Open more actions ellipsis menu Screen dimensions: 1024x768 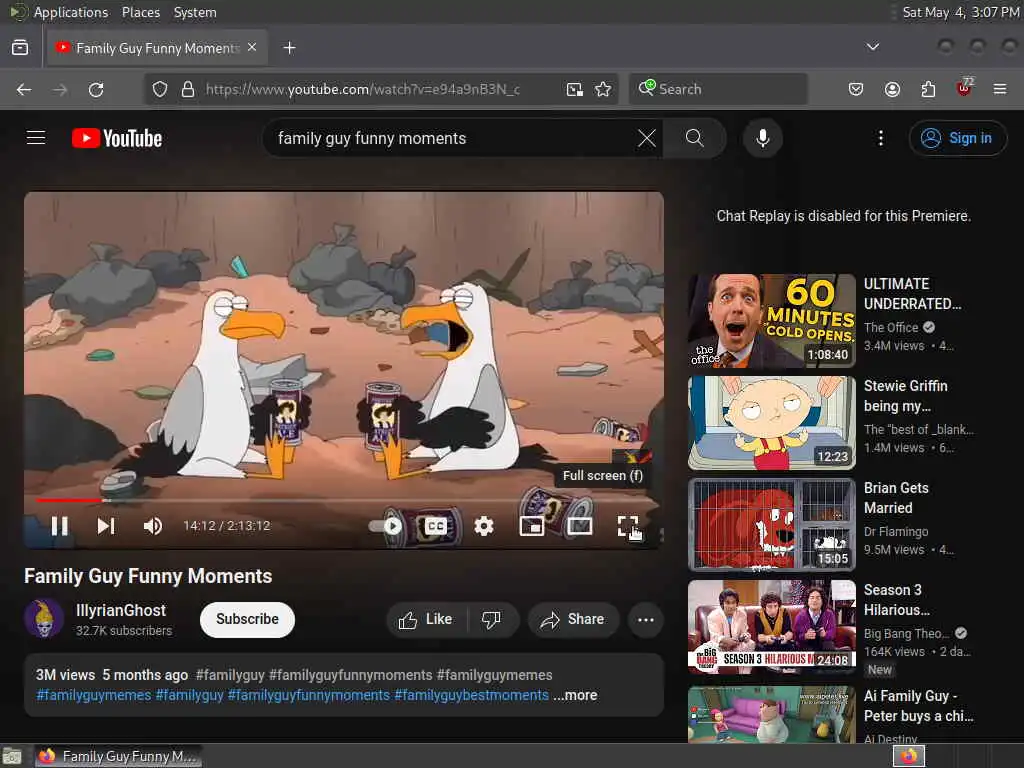(x=645, y=619)
